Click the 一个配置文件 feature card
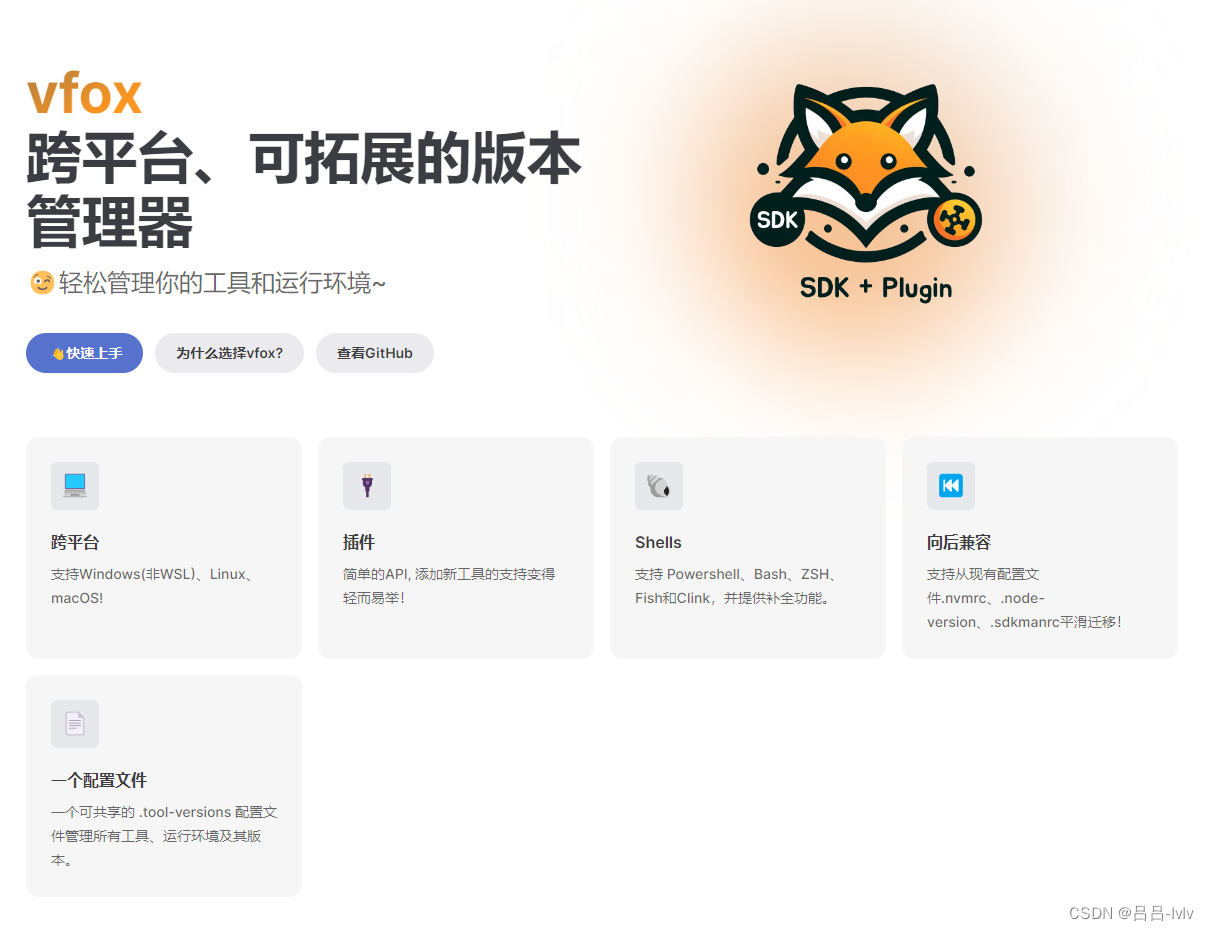This screenshot has height=931, width=1209. pyautogui.click(x=163, y=785)
